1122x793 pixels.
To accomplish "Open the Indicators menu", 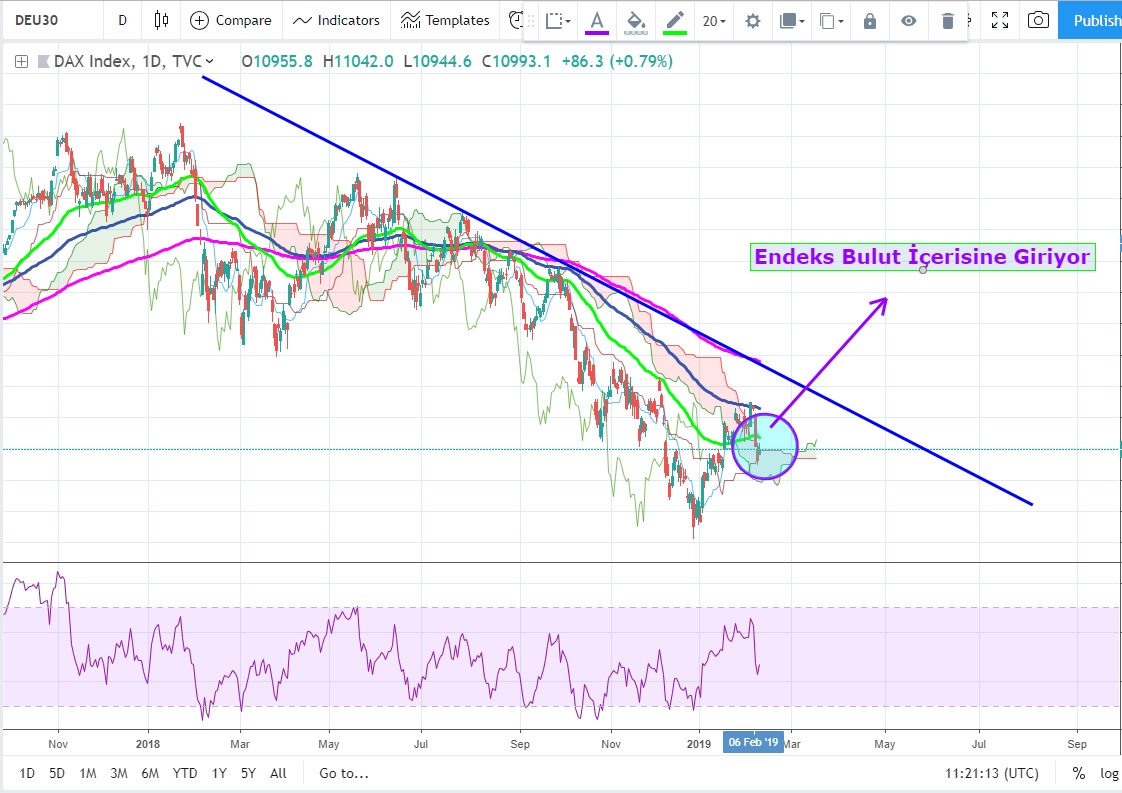I will pos(337,20).
